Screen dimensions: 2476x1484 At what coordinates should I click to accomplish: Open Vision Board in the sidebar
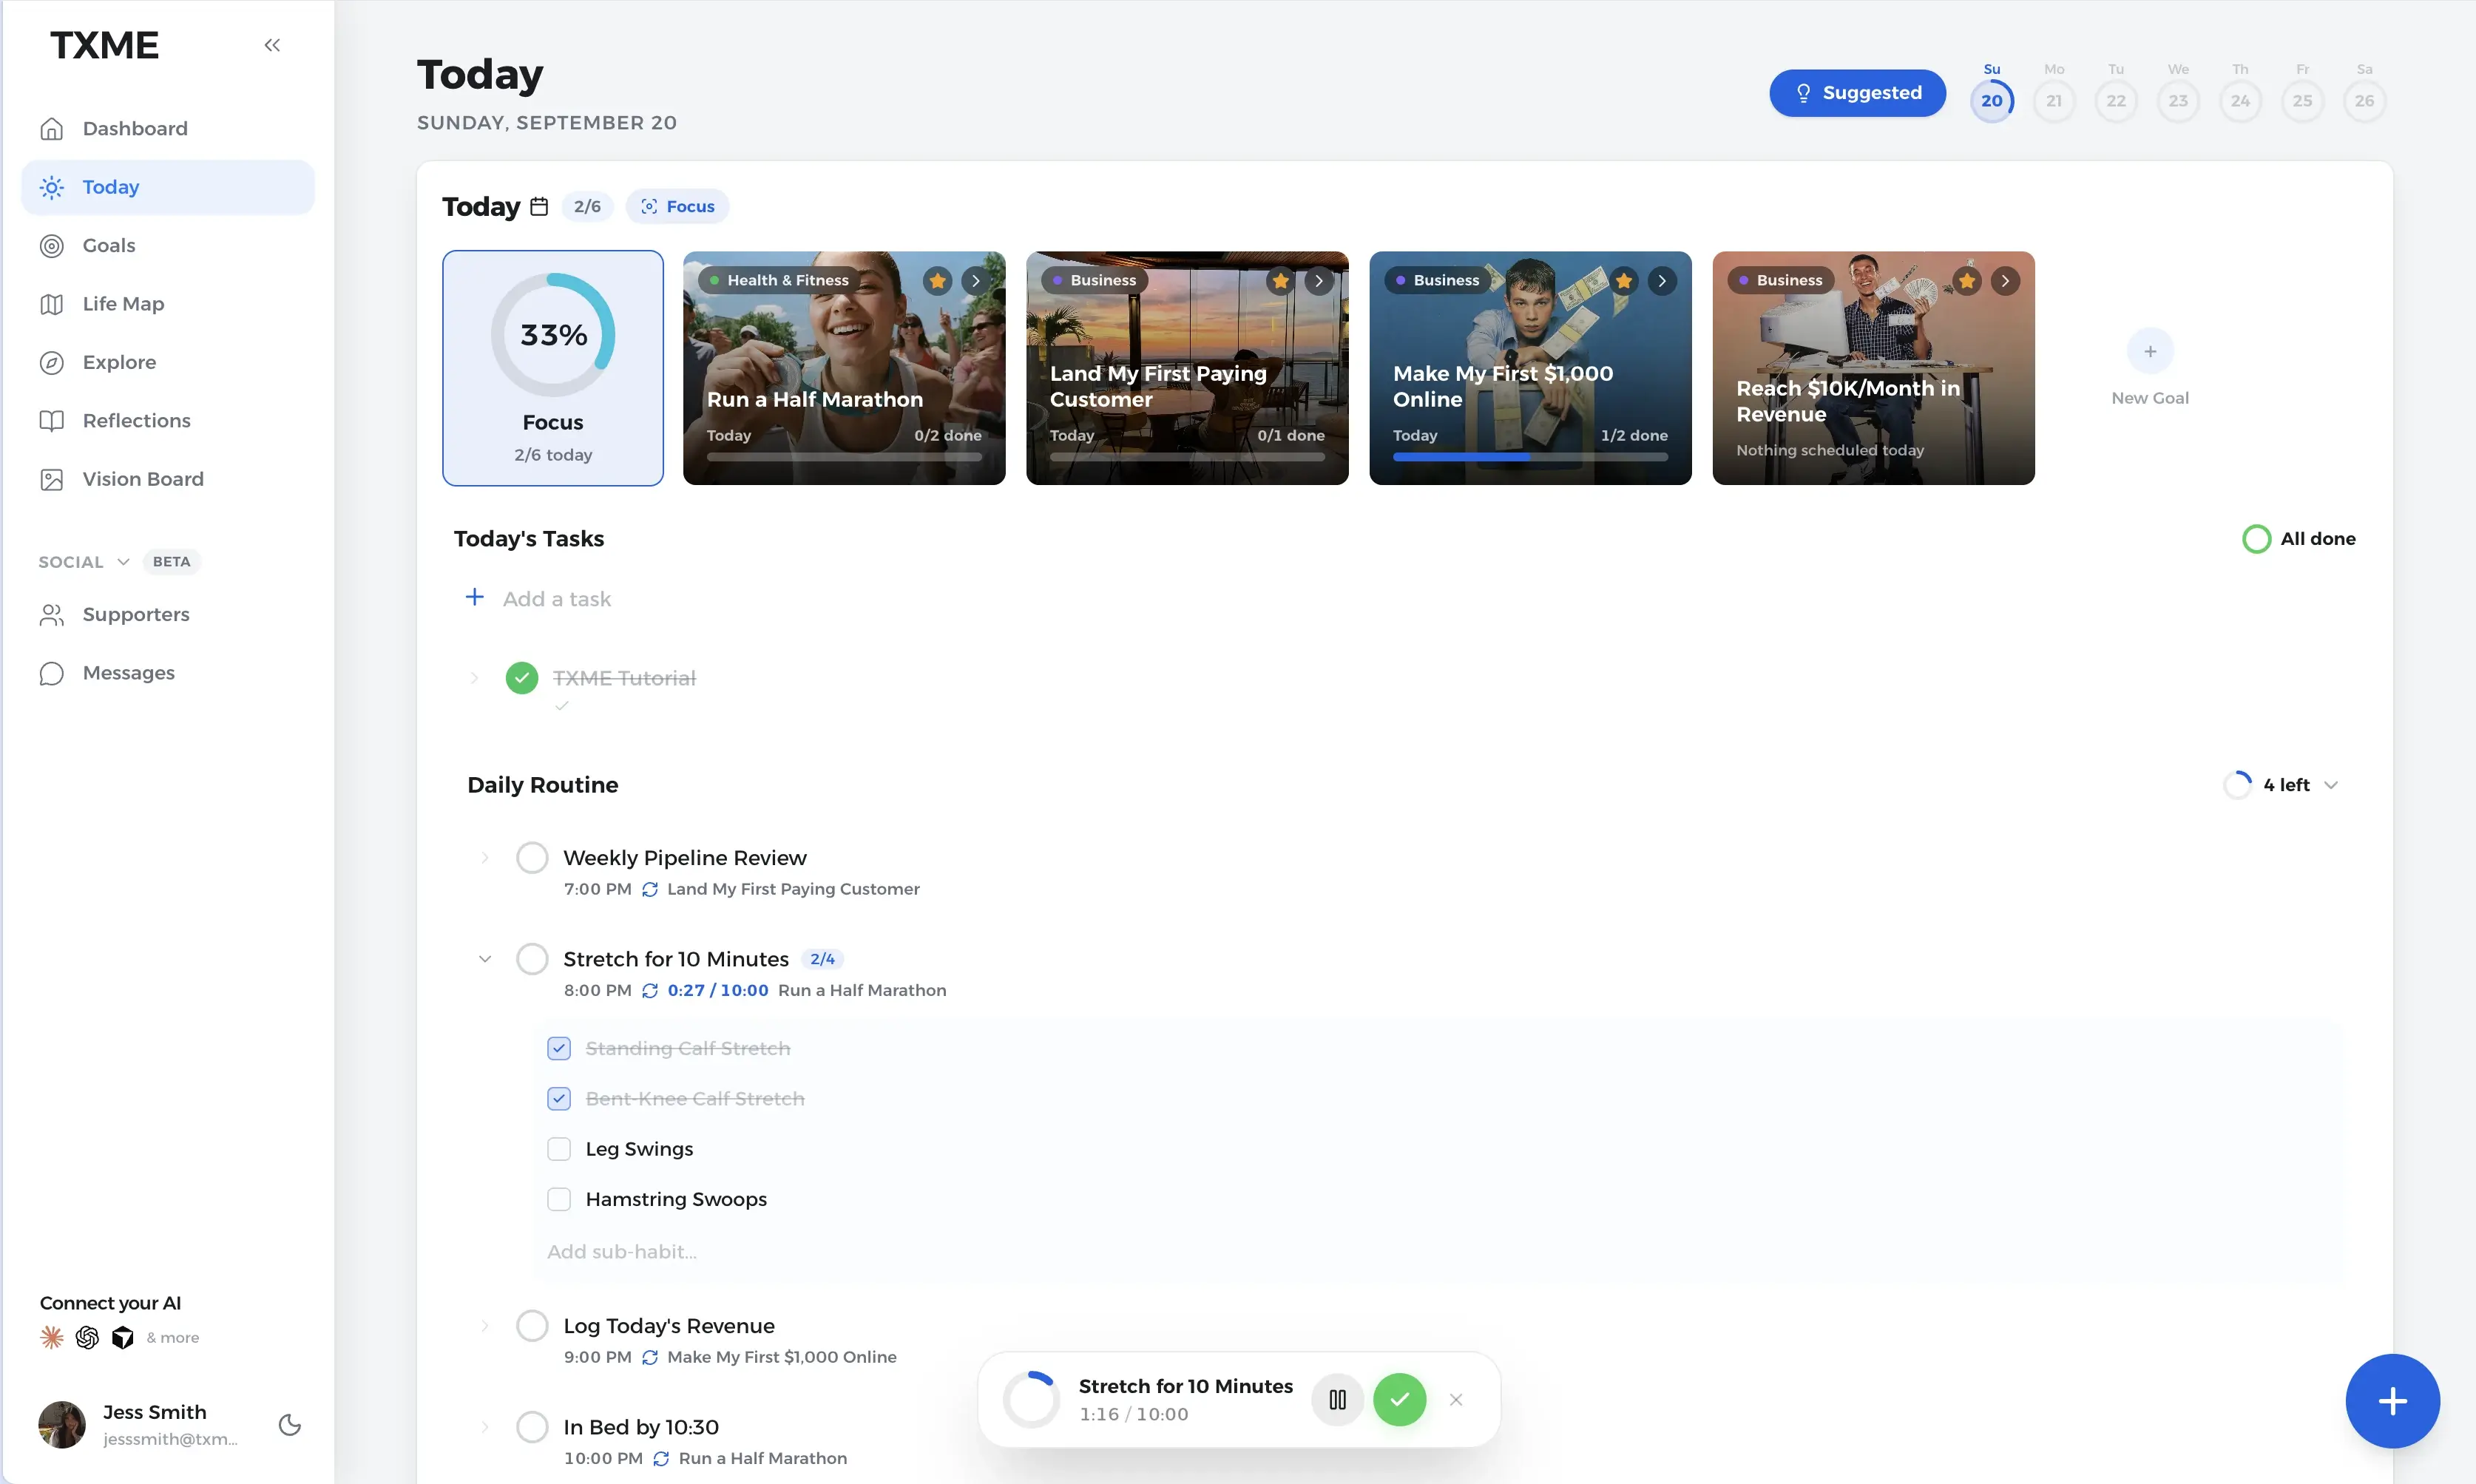point(168,479)
